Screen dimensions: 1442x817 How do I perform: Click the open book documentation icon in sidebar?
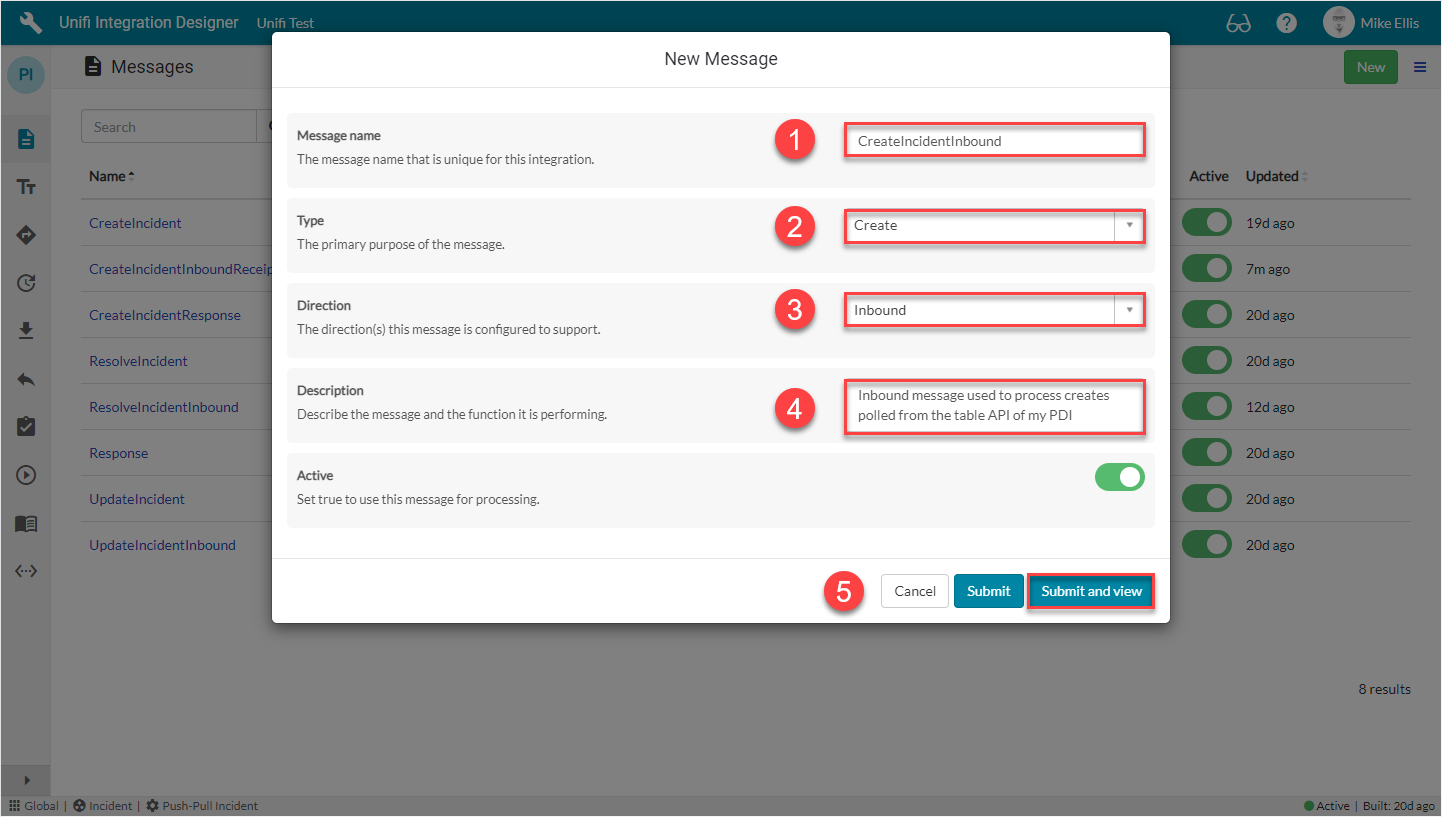click(26, 523)
